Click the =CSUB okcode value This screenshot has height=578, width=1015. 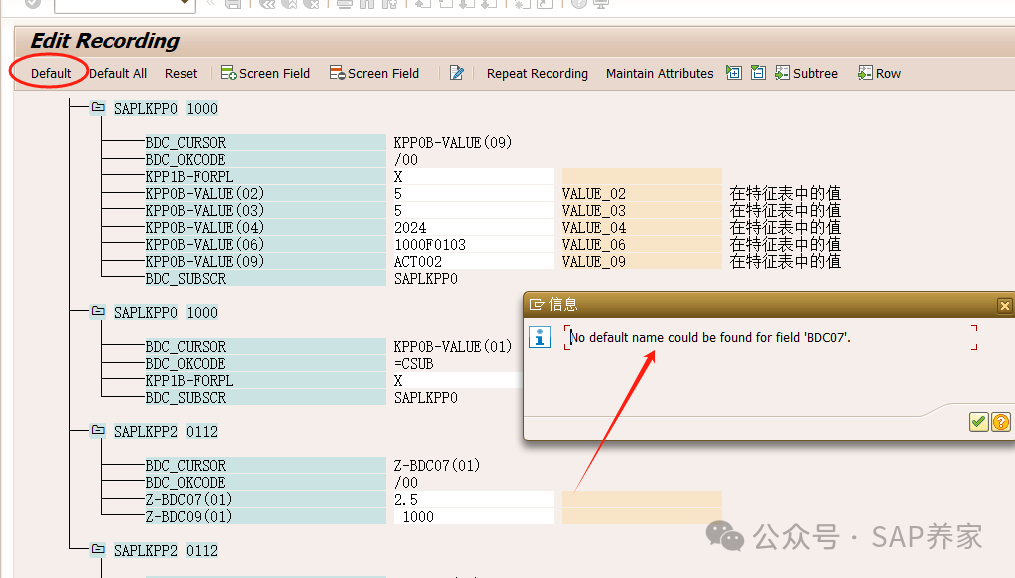(x=414, y=364)
